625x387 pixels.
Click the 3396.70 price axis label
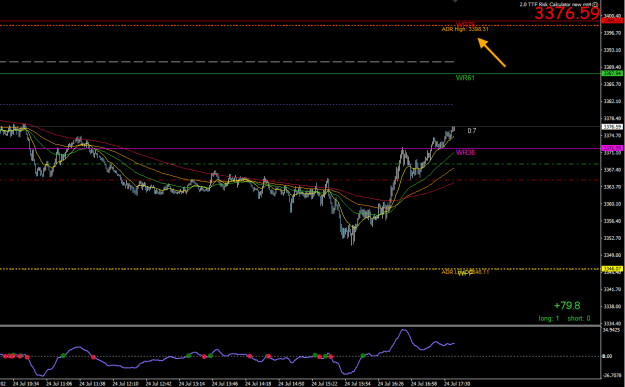point(613,33)
